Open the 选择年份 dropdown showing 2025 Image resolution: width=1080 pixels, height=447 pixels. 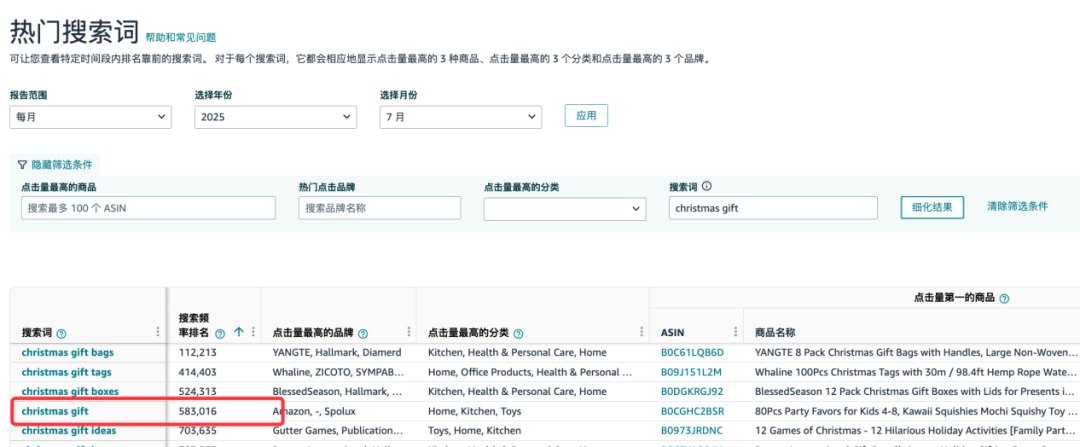(276, 117)
